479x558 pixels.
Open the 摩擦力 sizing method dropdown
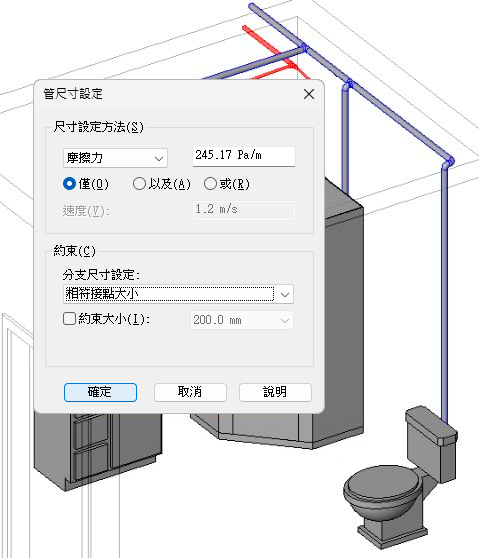pos(115,158)
